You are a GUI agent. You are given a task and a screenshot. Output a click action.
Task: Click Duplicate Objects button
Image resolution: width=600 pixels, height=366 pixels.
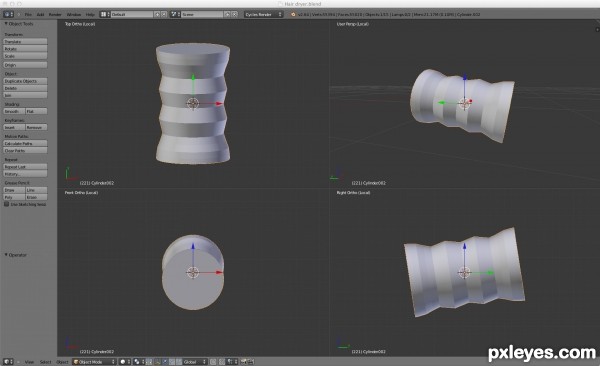(x=25, y=81)
